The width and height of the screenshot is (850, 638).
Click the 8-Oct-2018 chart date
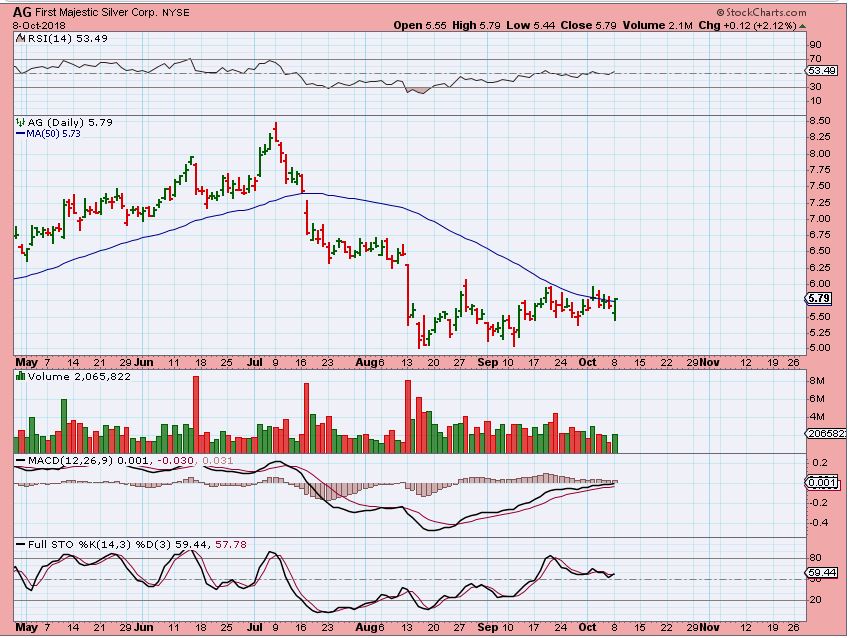(x=39, y=25)
